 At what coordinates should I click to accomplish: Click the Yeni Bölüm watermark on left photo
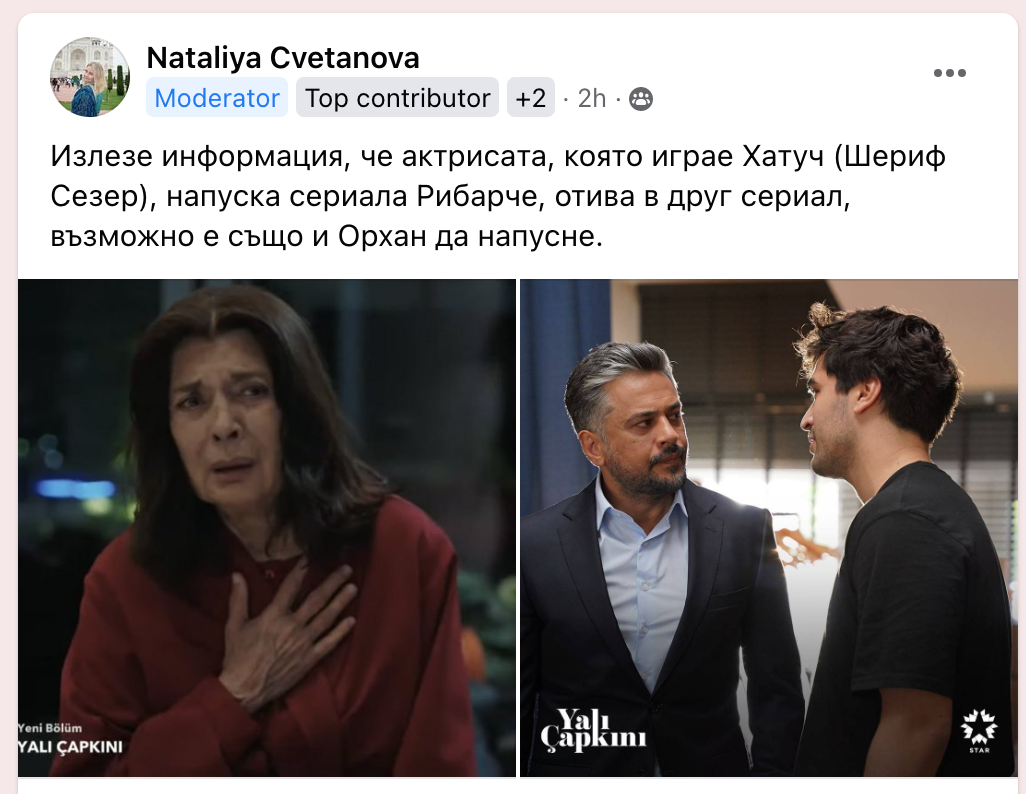tap(50, 727)
